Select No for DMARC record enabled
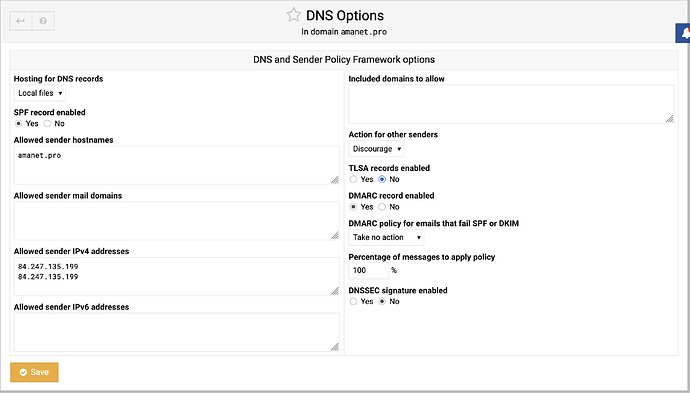This screenshot has height=393, width=690. click(382, 207)
